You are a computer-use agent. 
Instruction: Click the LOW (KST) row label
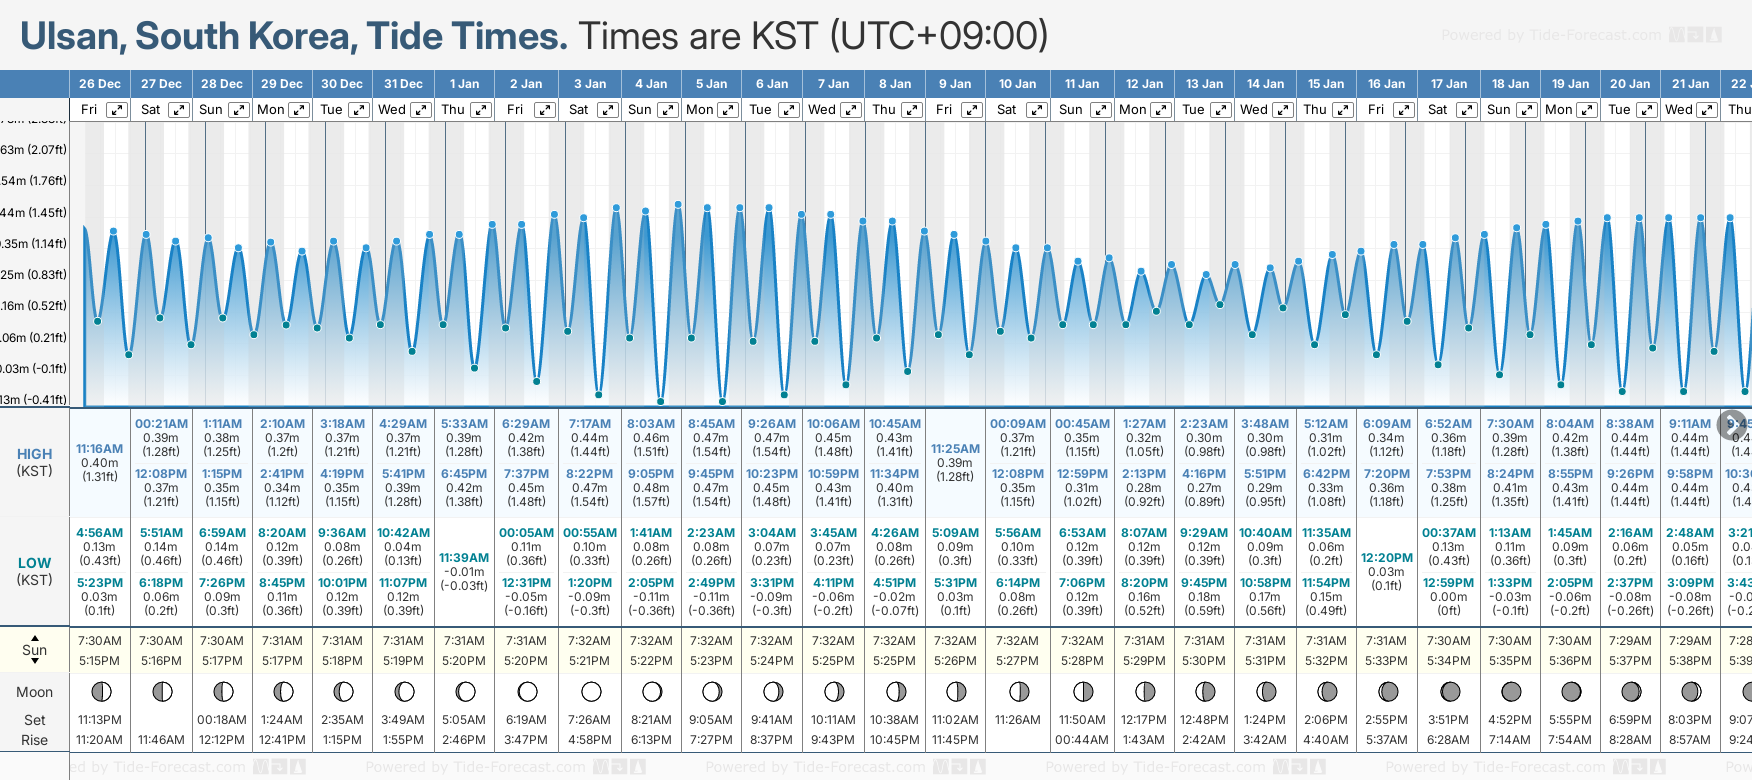[35, 571]
